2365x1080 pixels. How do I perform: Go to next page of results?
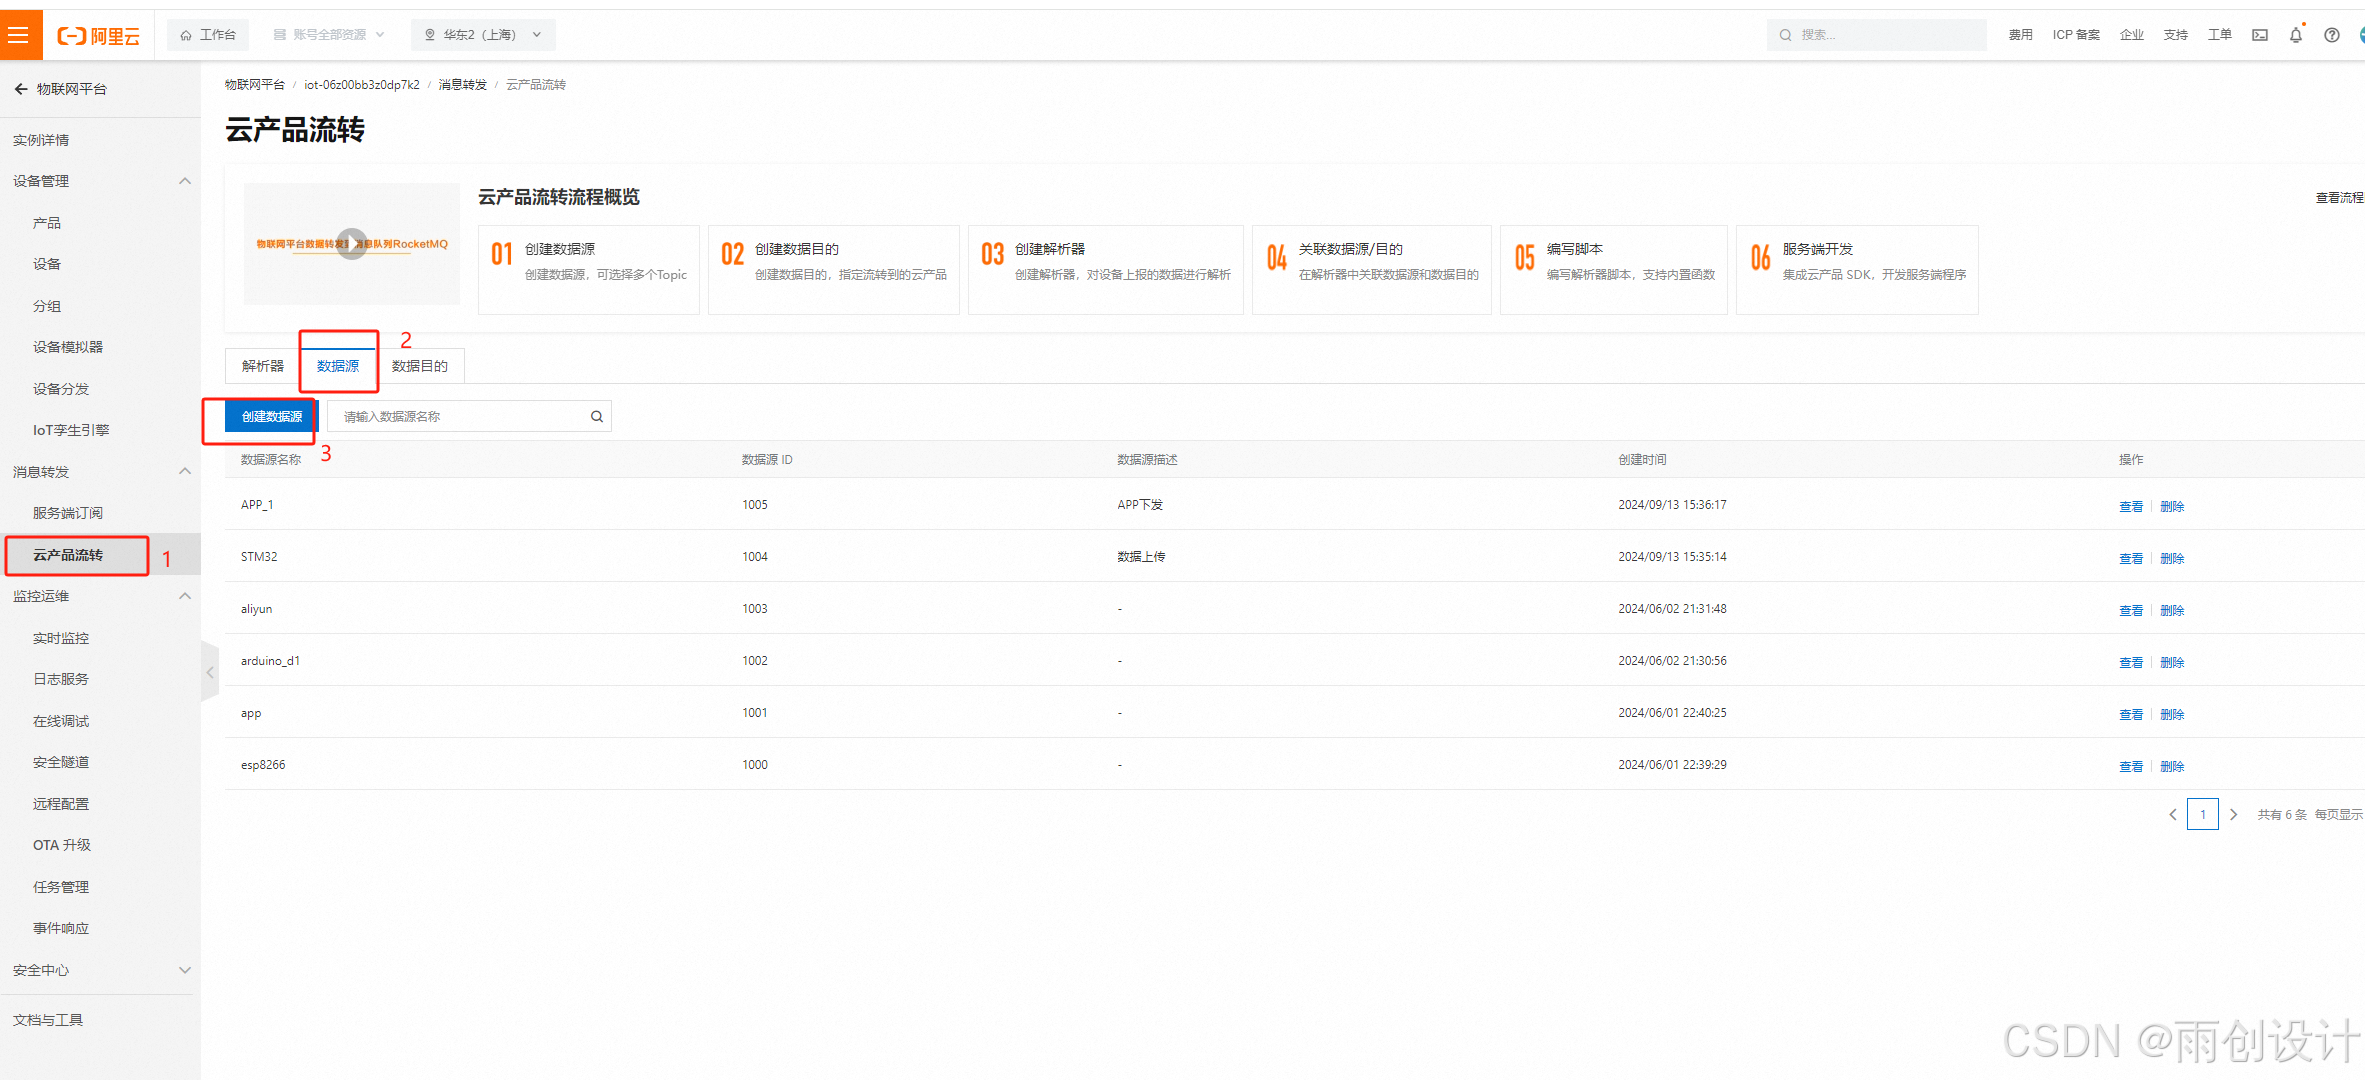click(2233, 815)
